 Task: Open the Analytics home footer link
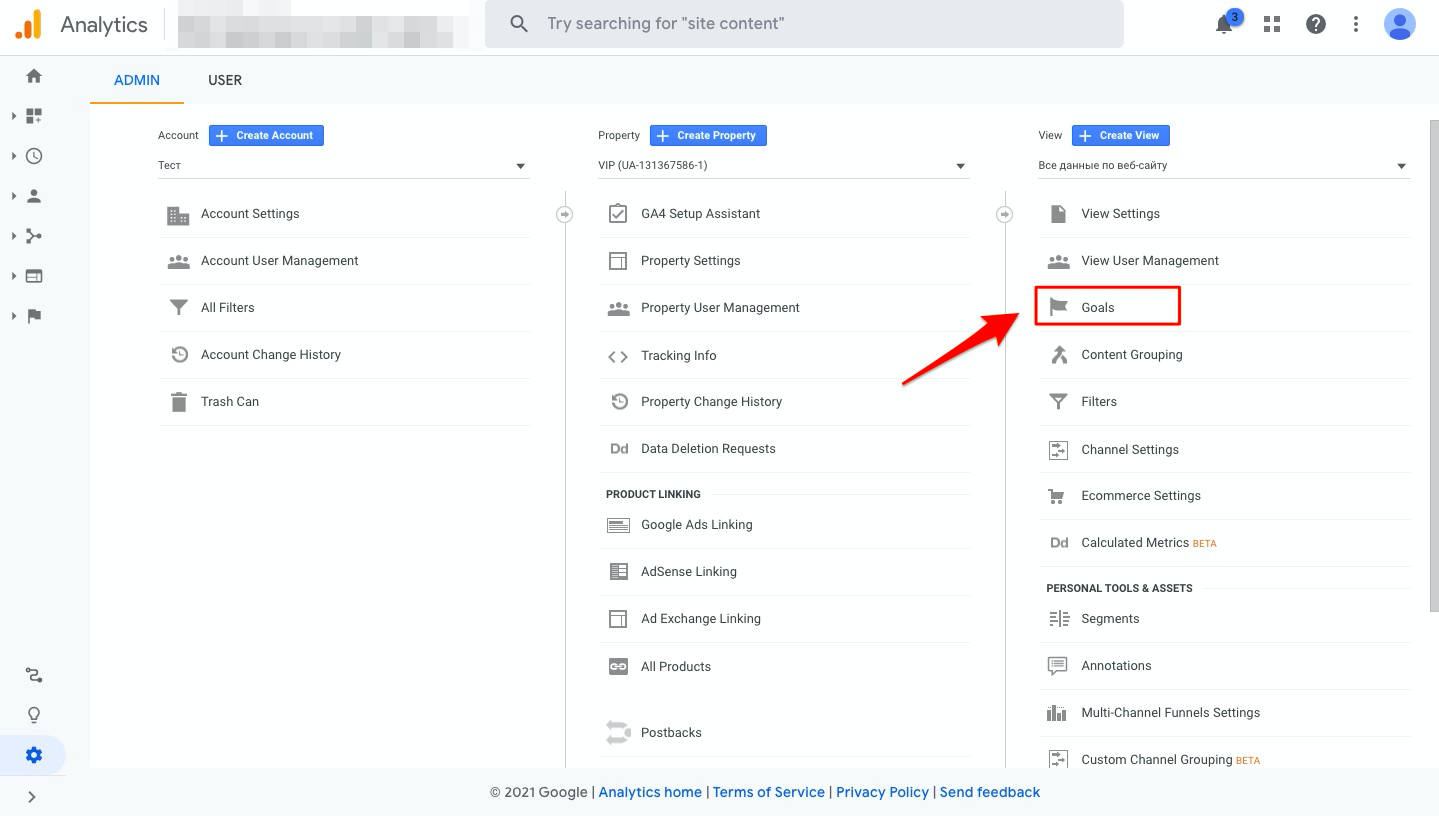coord(650,792)
